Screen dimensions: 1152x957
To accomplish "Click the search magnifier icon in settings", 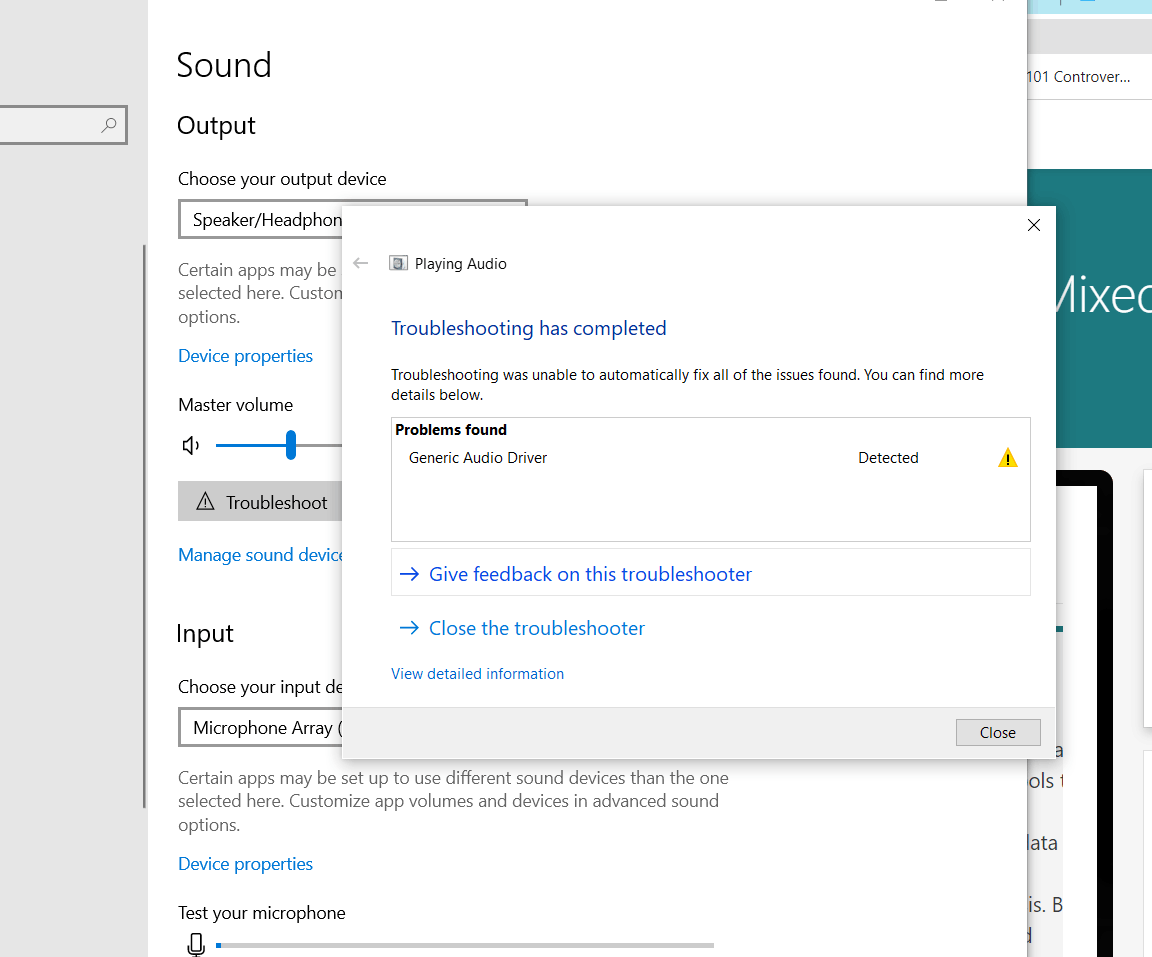I will tap(109, 125).
